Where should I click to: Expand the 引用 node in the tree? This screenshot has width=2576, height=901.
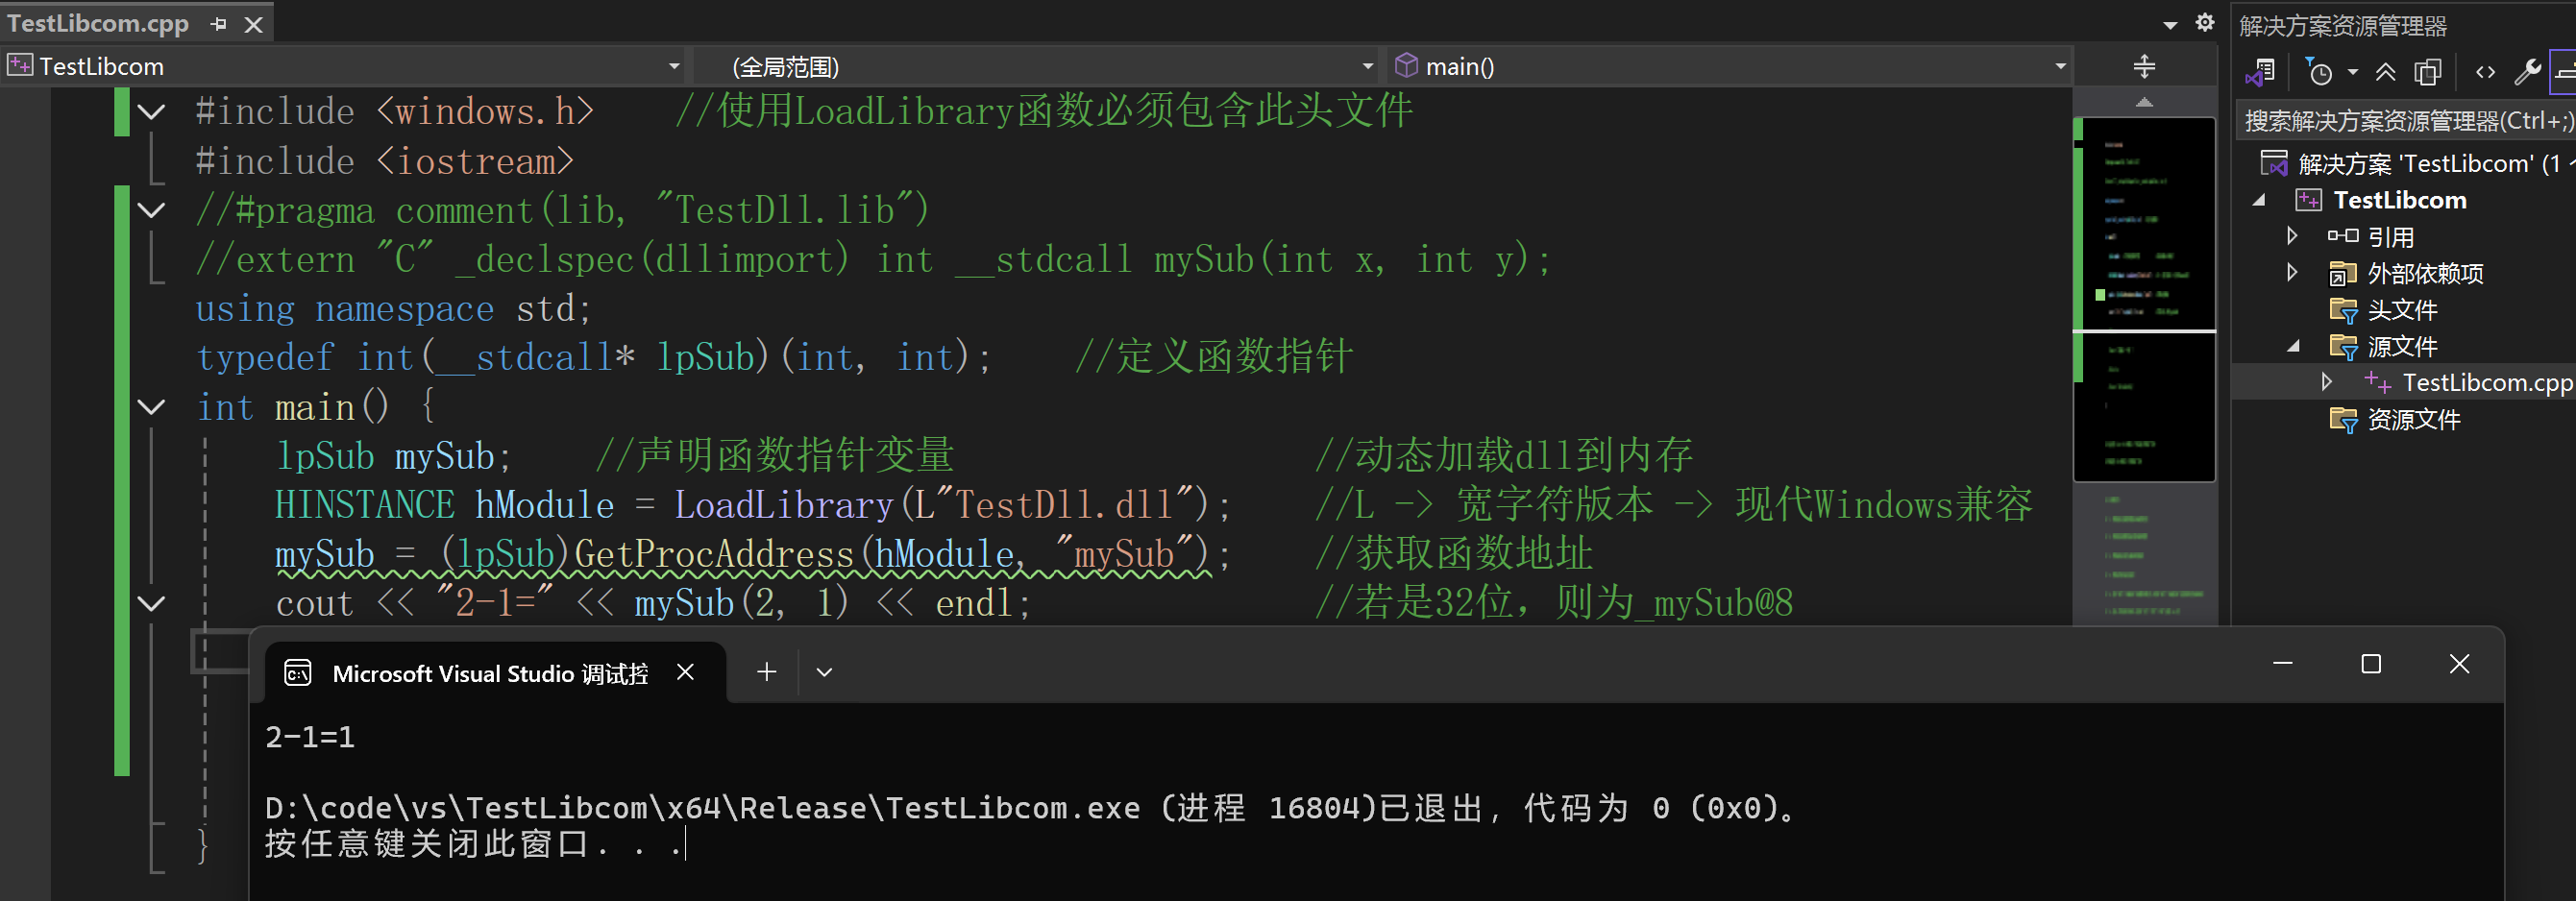(2292, 236)
